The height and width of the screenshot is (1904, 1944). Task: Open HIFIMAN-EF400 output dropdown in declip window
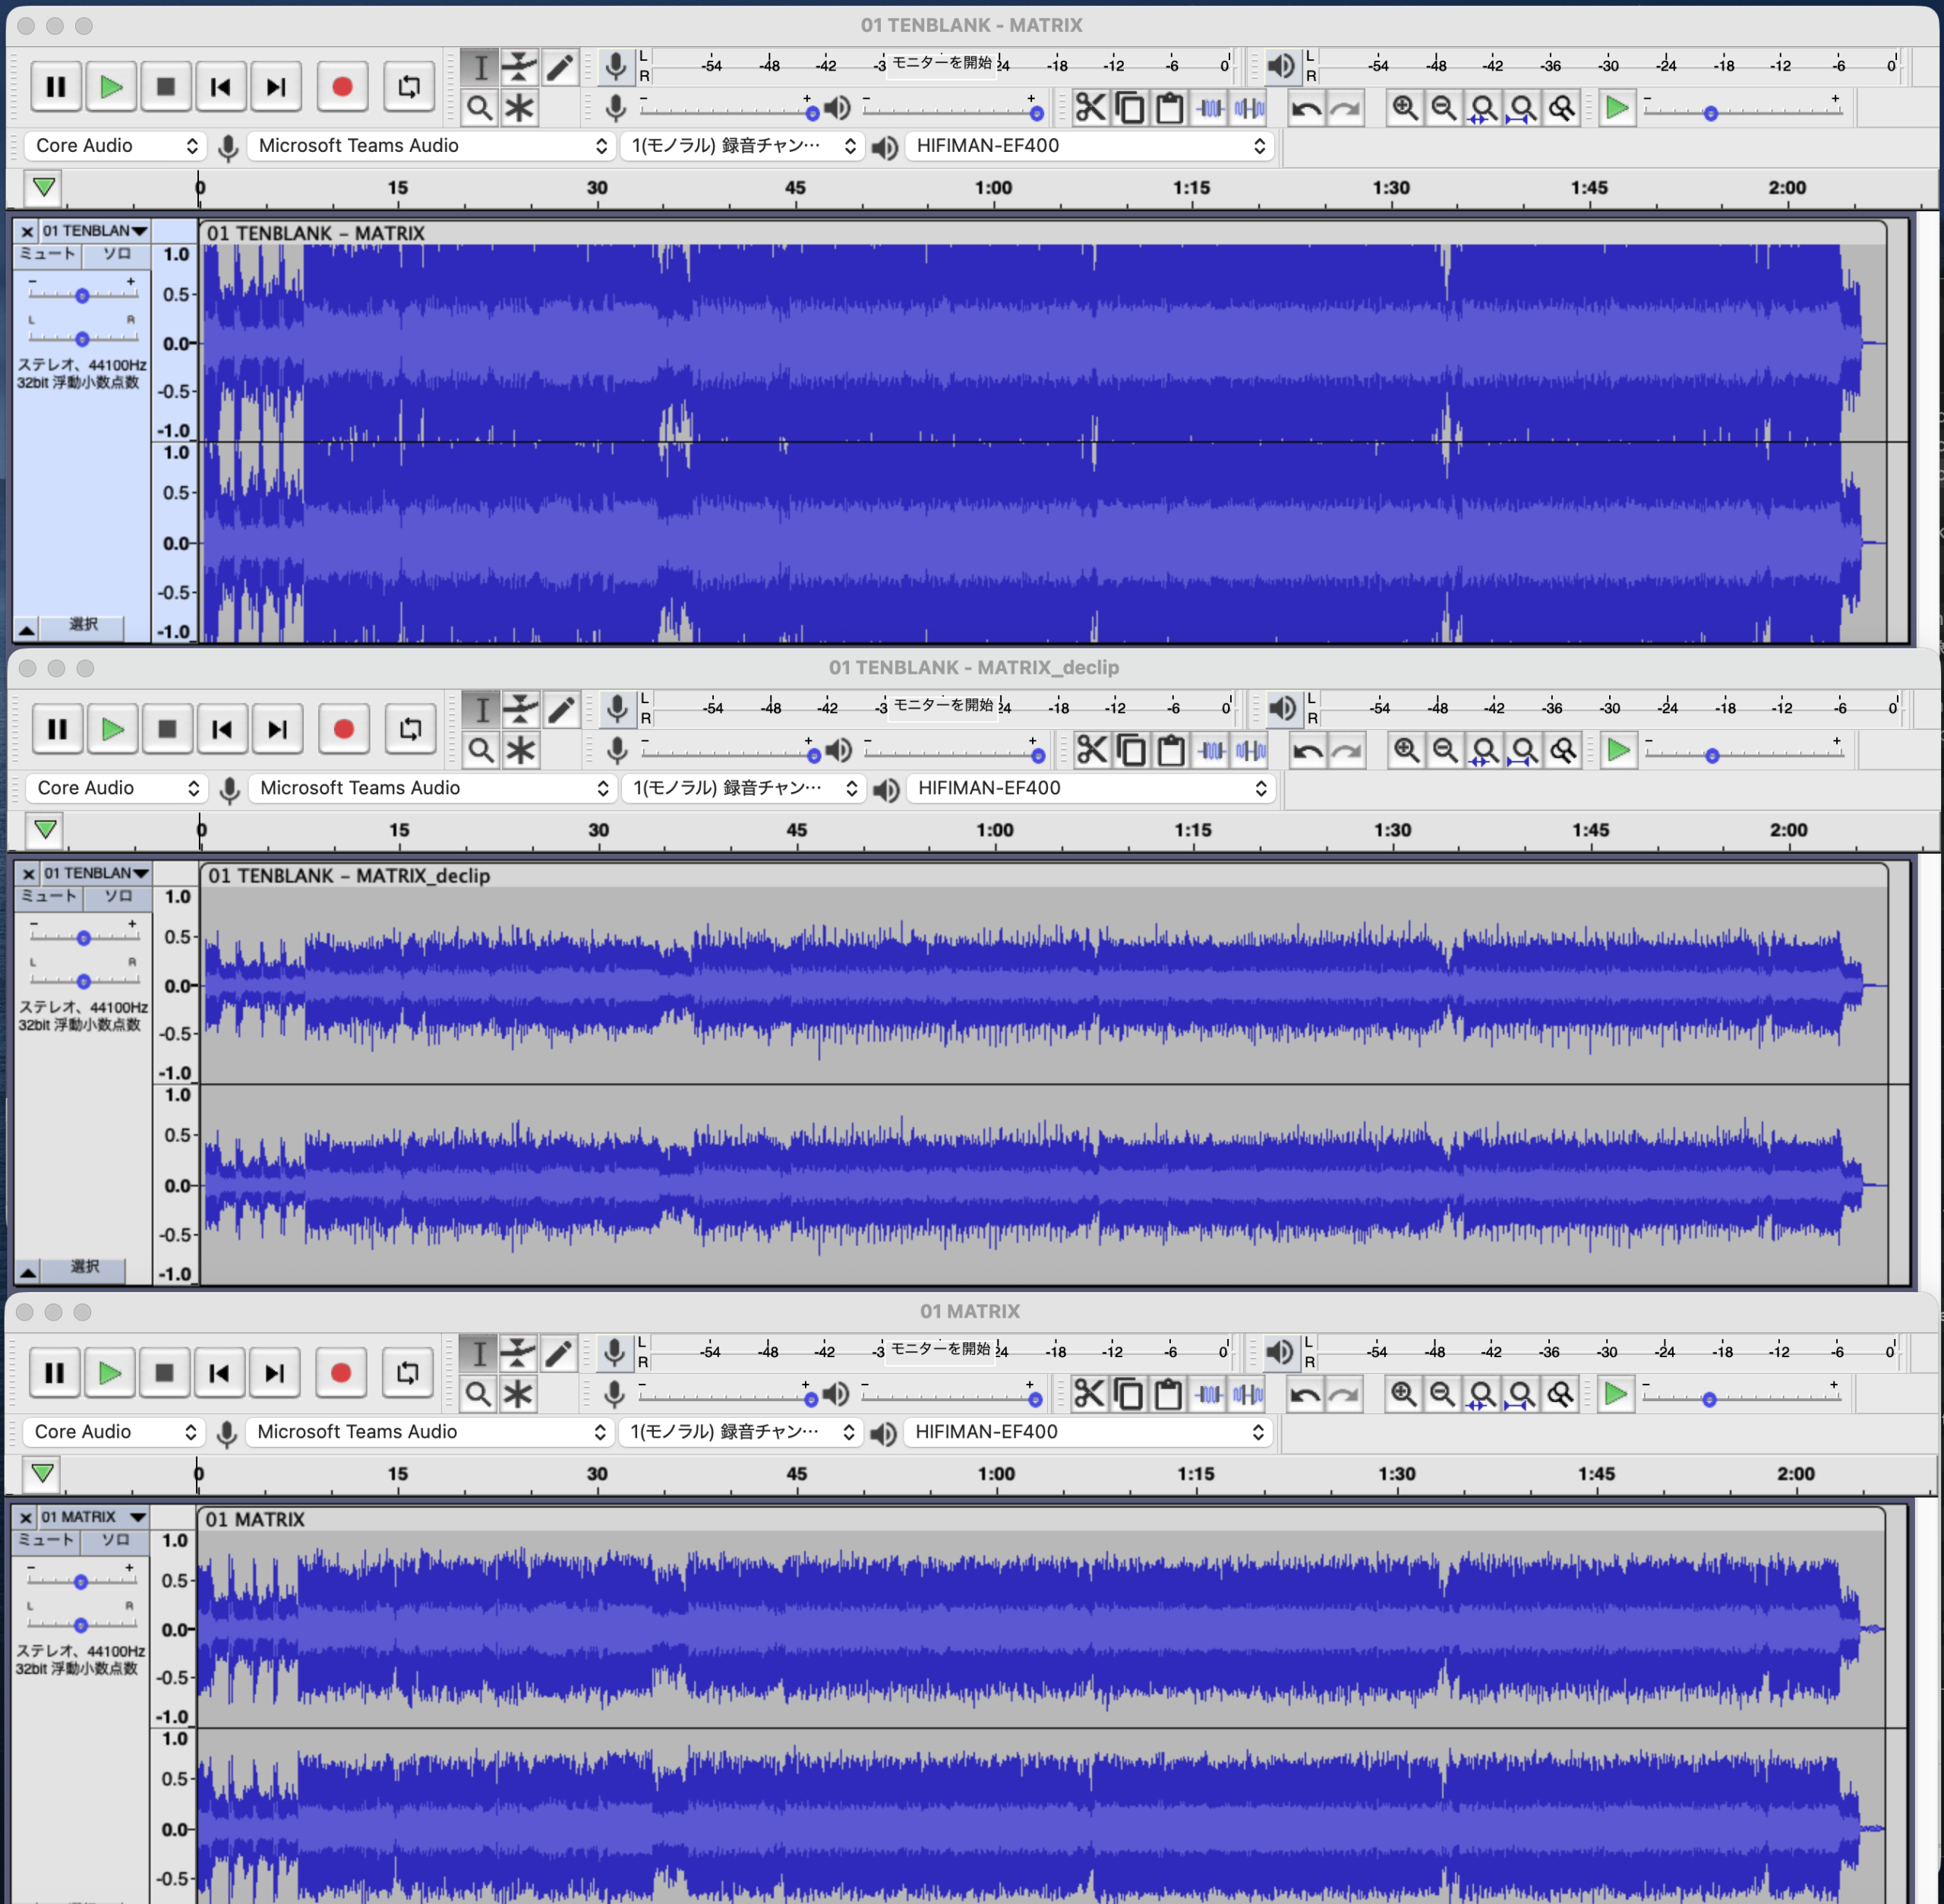click(x=1090, y=788)
